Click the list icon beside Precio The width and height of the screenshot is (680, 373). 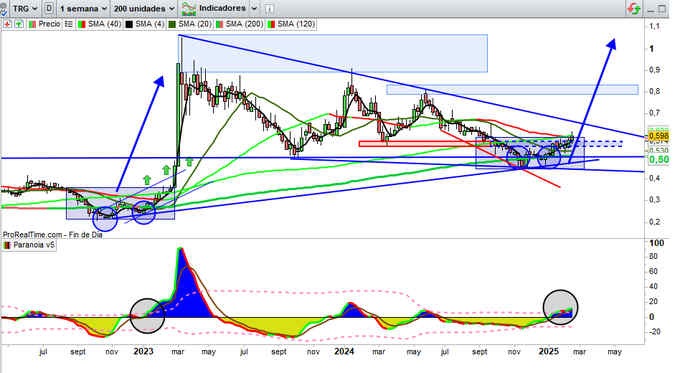(x=69, y=24)
